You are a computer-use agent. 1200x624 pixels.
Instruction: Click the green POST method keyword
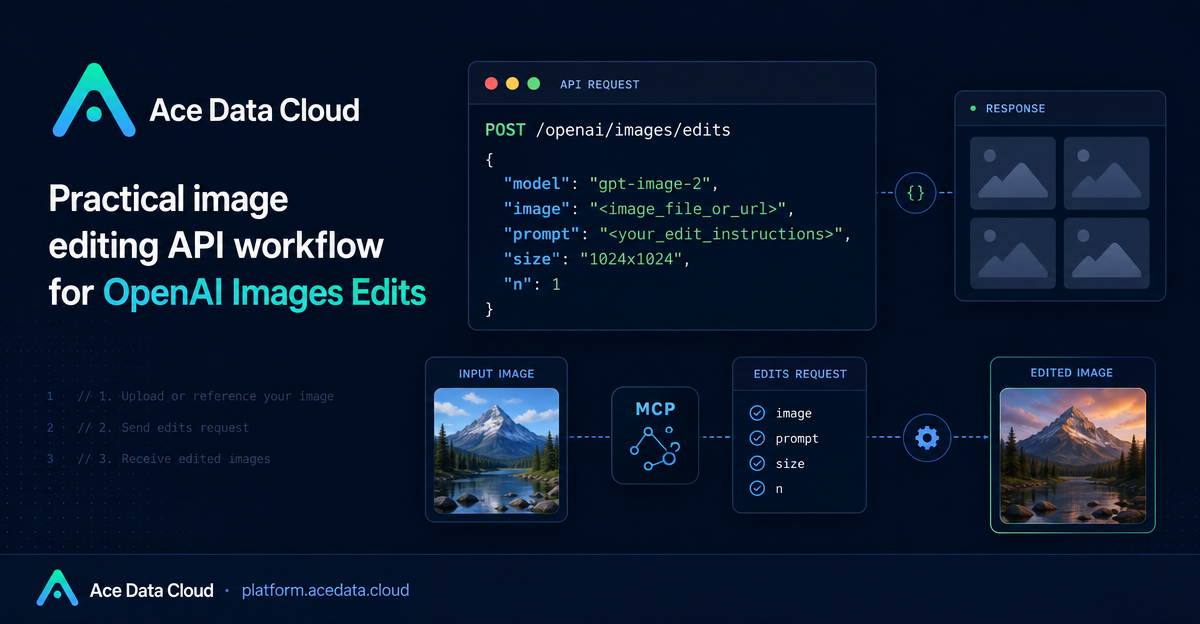click(x=506, y=131)
